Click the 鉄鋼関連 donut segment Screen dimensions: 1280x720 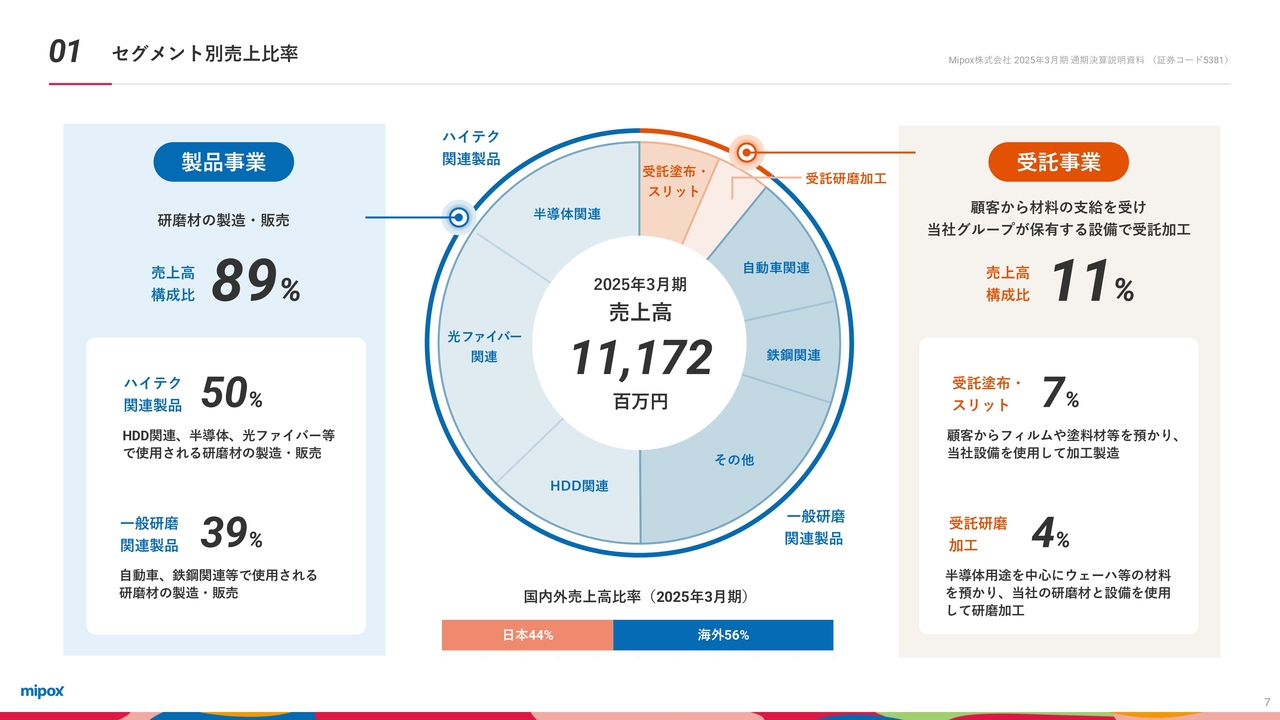click(794, 355)
